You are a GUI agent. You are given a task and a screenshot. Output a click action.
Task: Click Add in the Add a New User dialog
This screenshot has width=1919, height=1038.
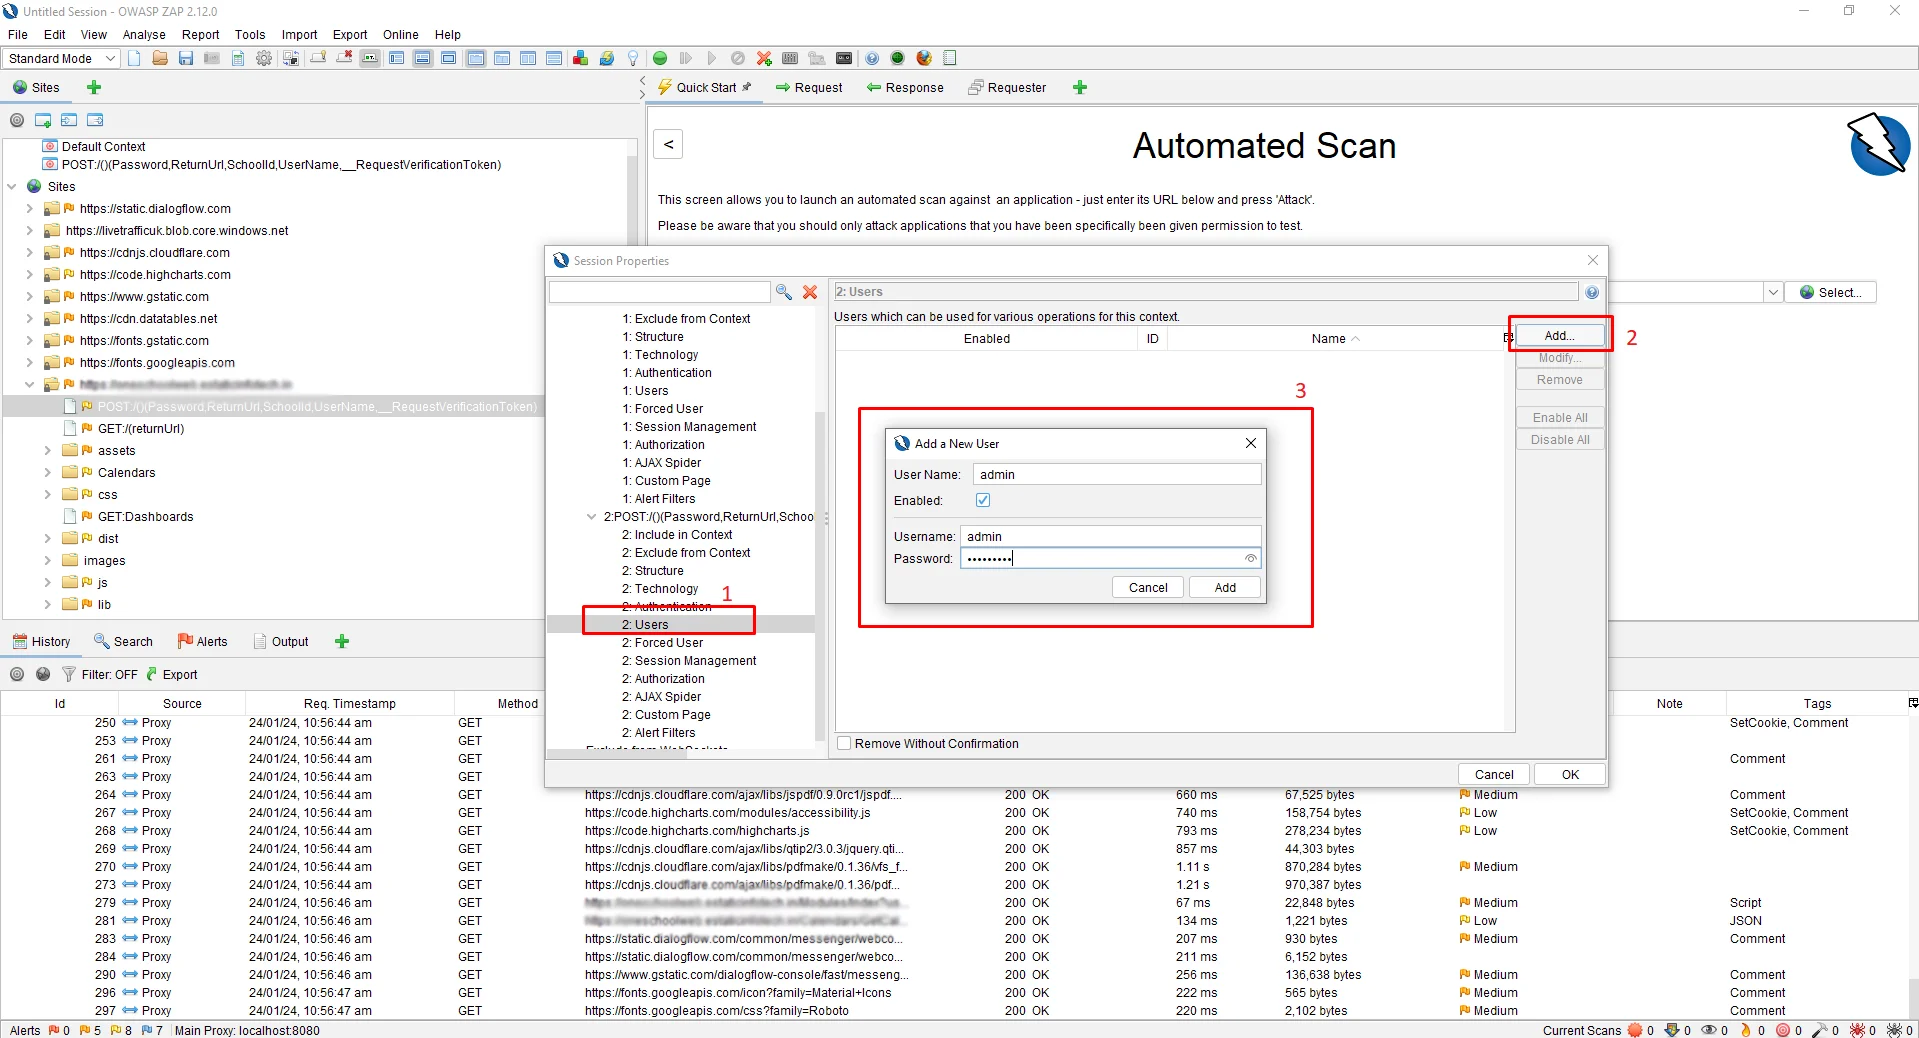coord(1224,587)
